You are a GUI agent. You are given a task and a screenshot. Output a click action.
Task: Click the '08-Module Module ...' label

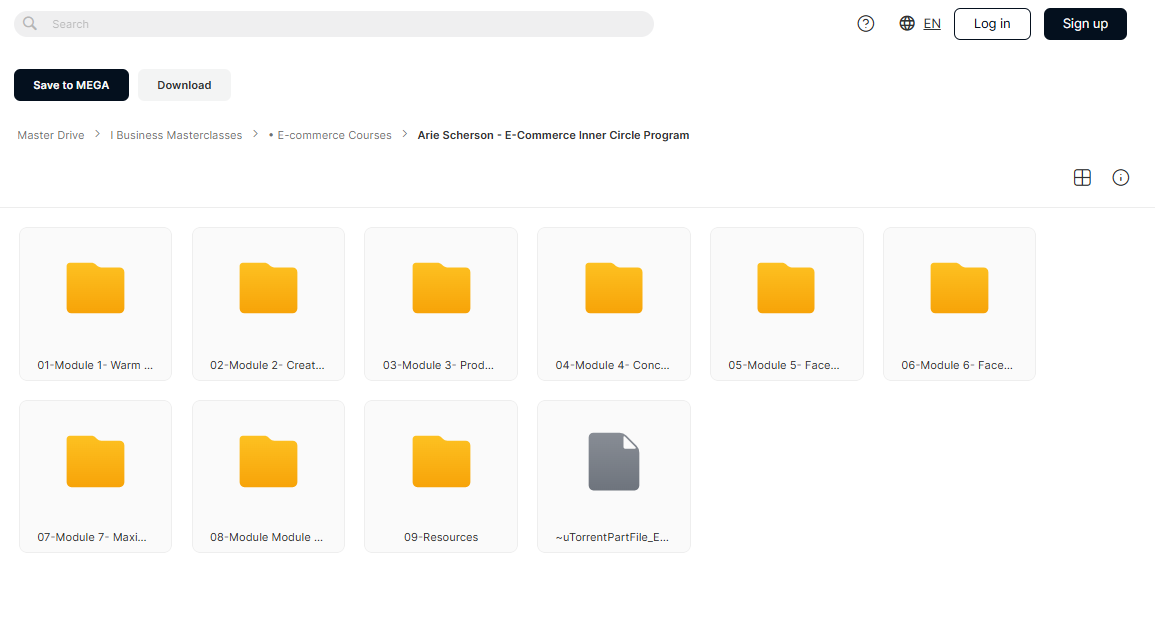pyautogui.click(x=267, y=537)
